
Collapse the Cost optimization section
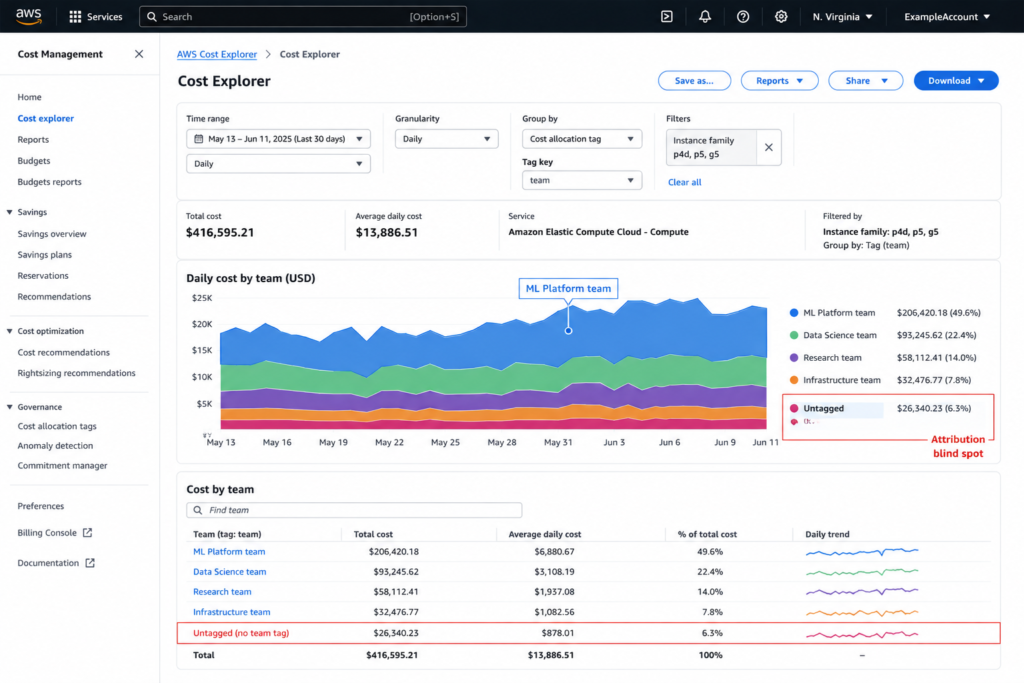(10, 331)
